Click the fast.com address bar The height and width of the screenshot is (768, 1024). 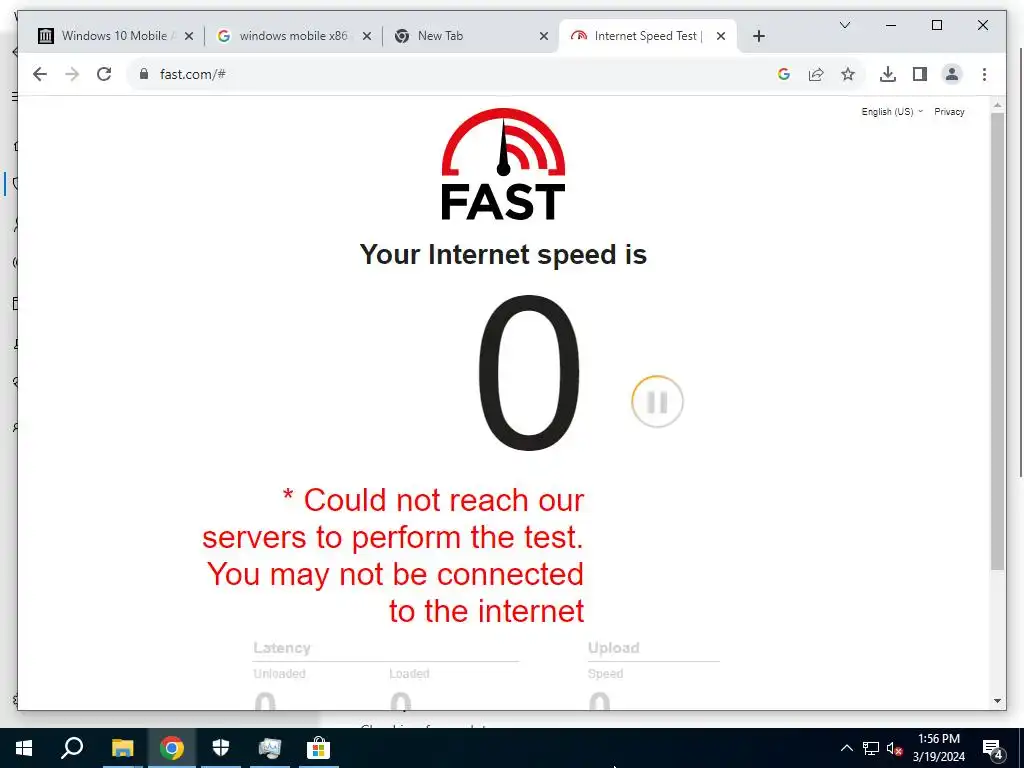[457, 74]
